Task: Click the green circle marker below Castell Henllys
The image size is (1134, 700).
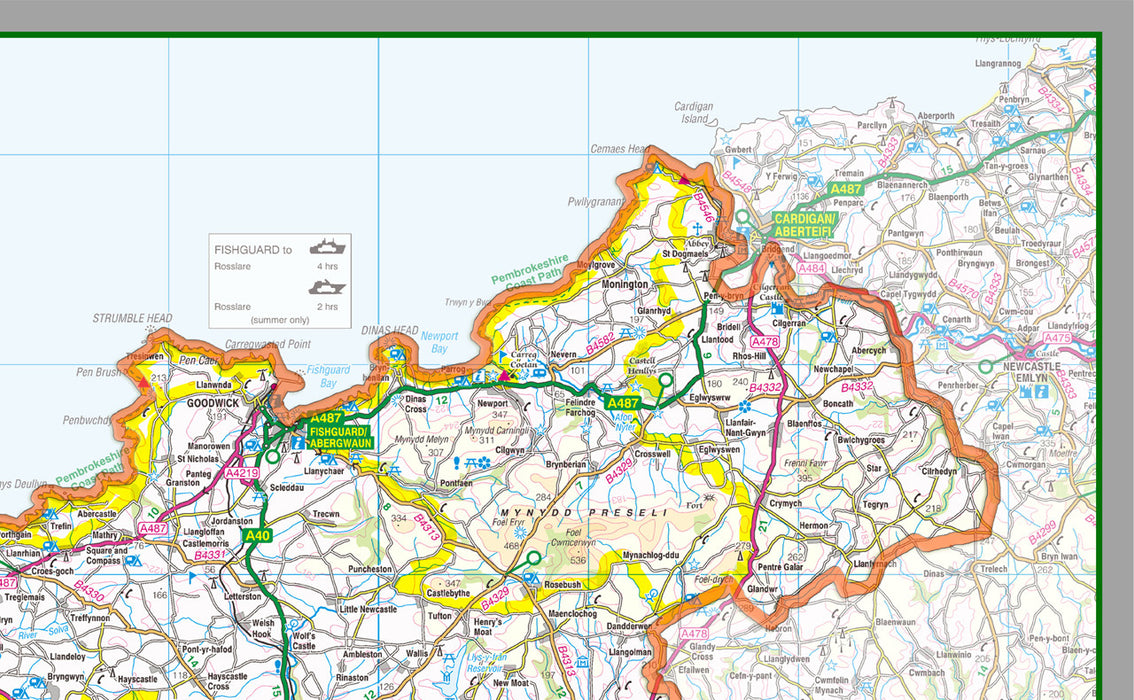Action: tap(665, 380)
